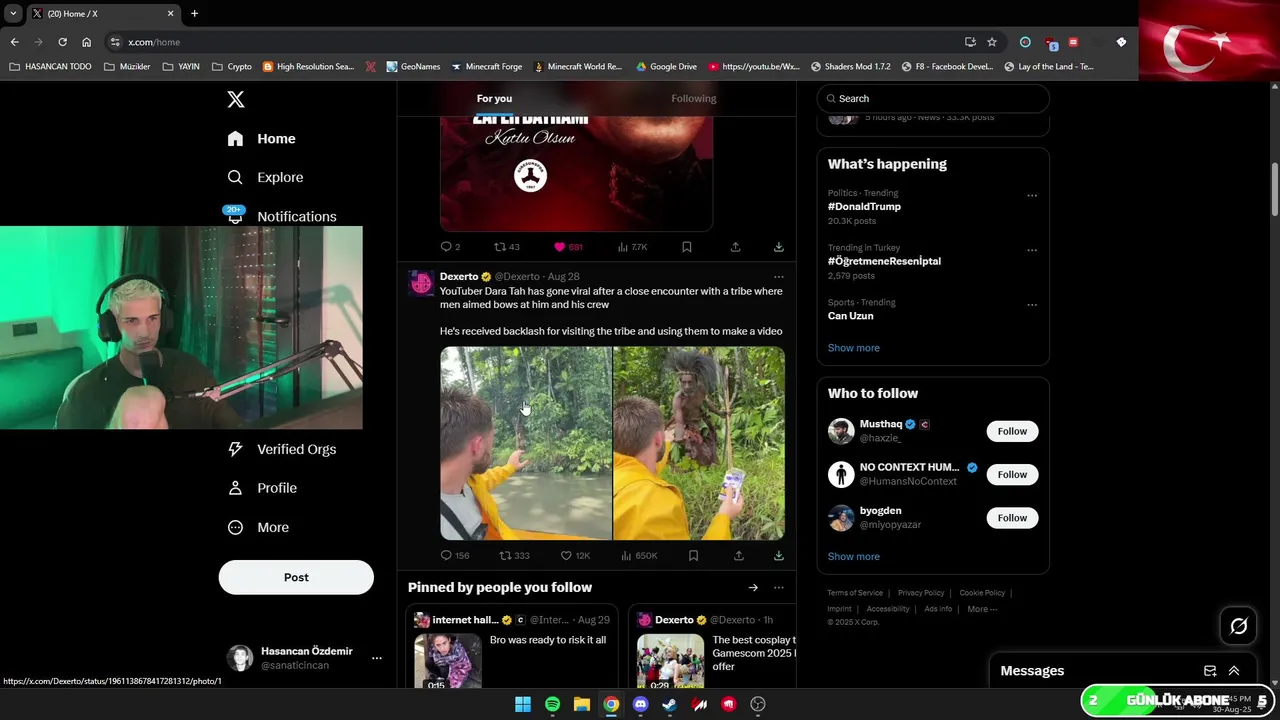Switch to the Following tab

(x=694, y=98)
